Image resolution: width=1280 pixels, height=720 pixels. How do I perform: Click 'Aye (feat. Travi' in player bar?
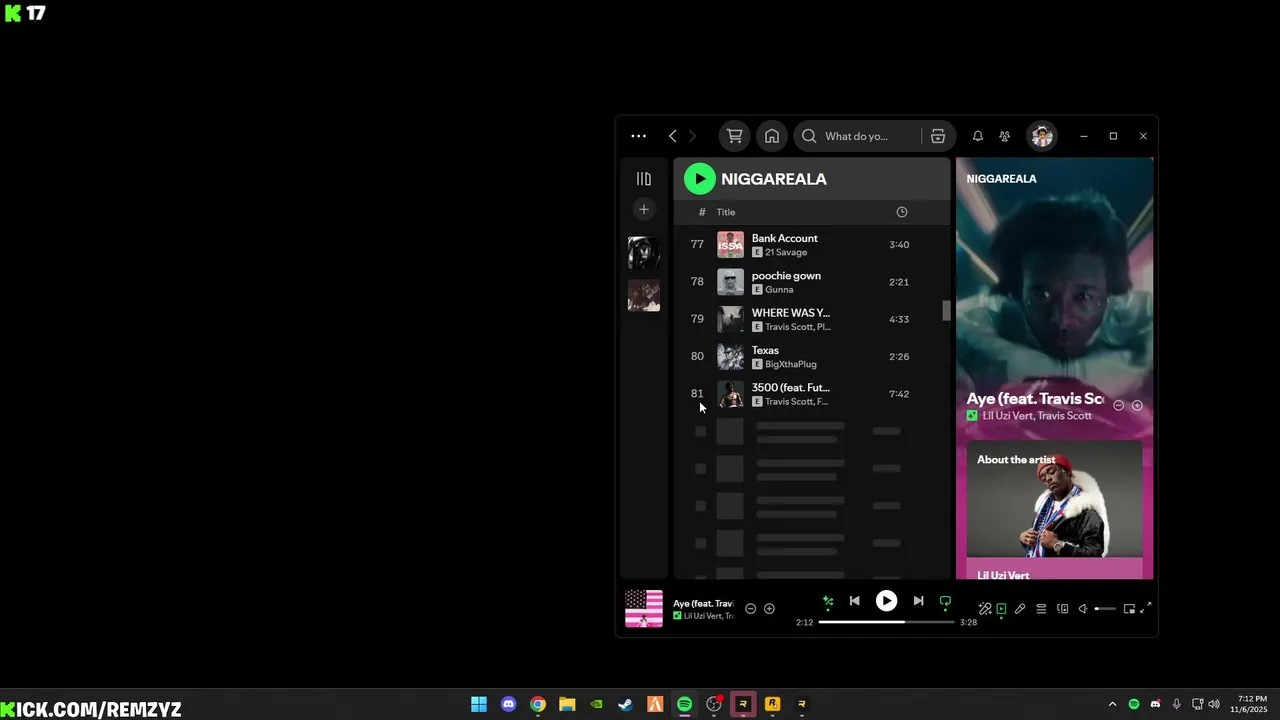click(x=703, y=603)
